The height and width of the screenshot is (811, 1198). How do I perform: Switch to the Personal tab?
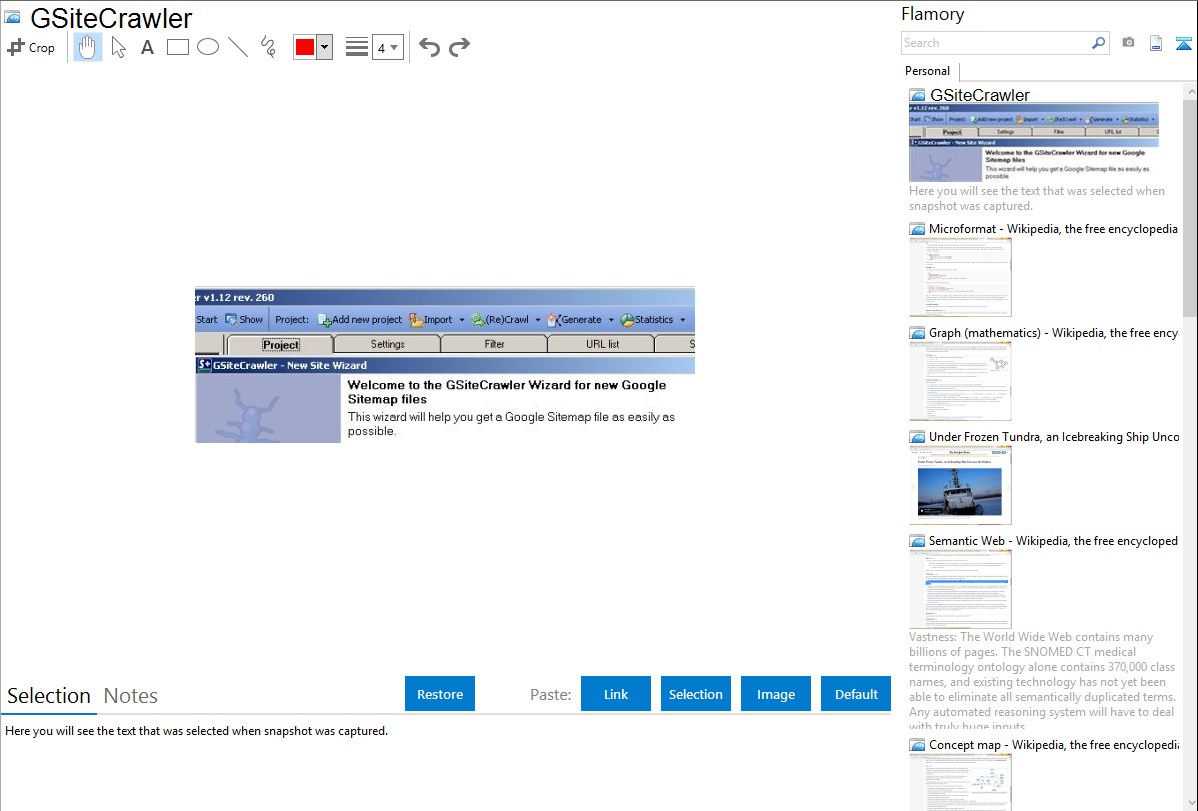[x=928, y=71]
